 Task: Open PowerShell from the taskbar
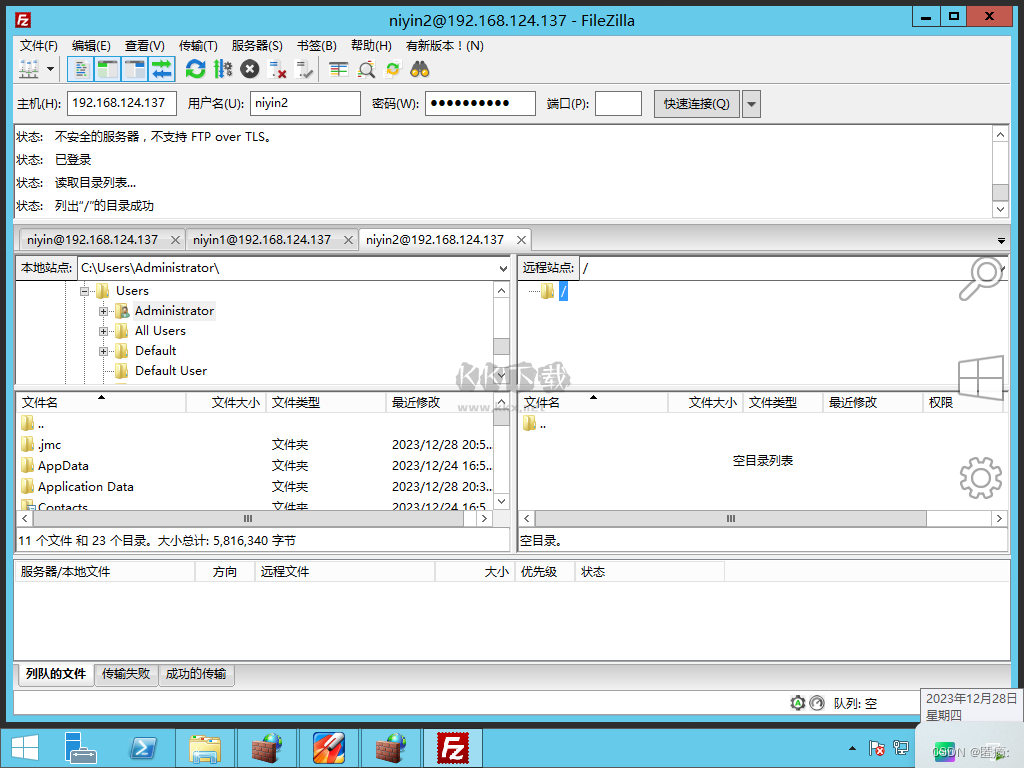(x=142, y=748)
